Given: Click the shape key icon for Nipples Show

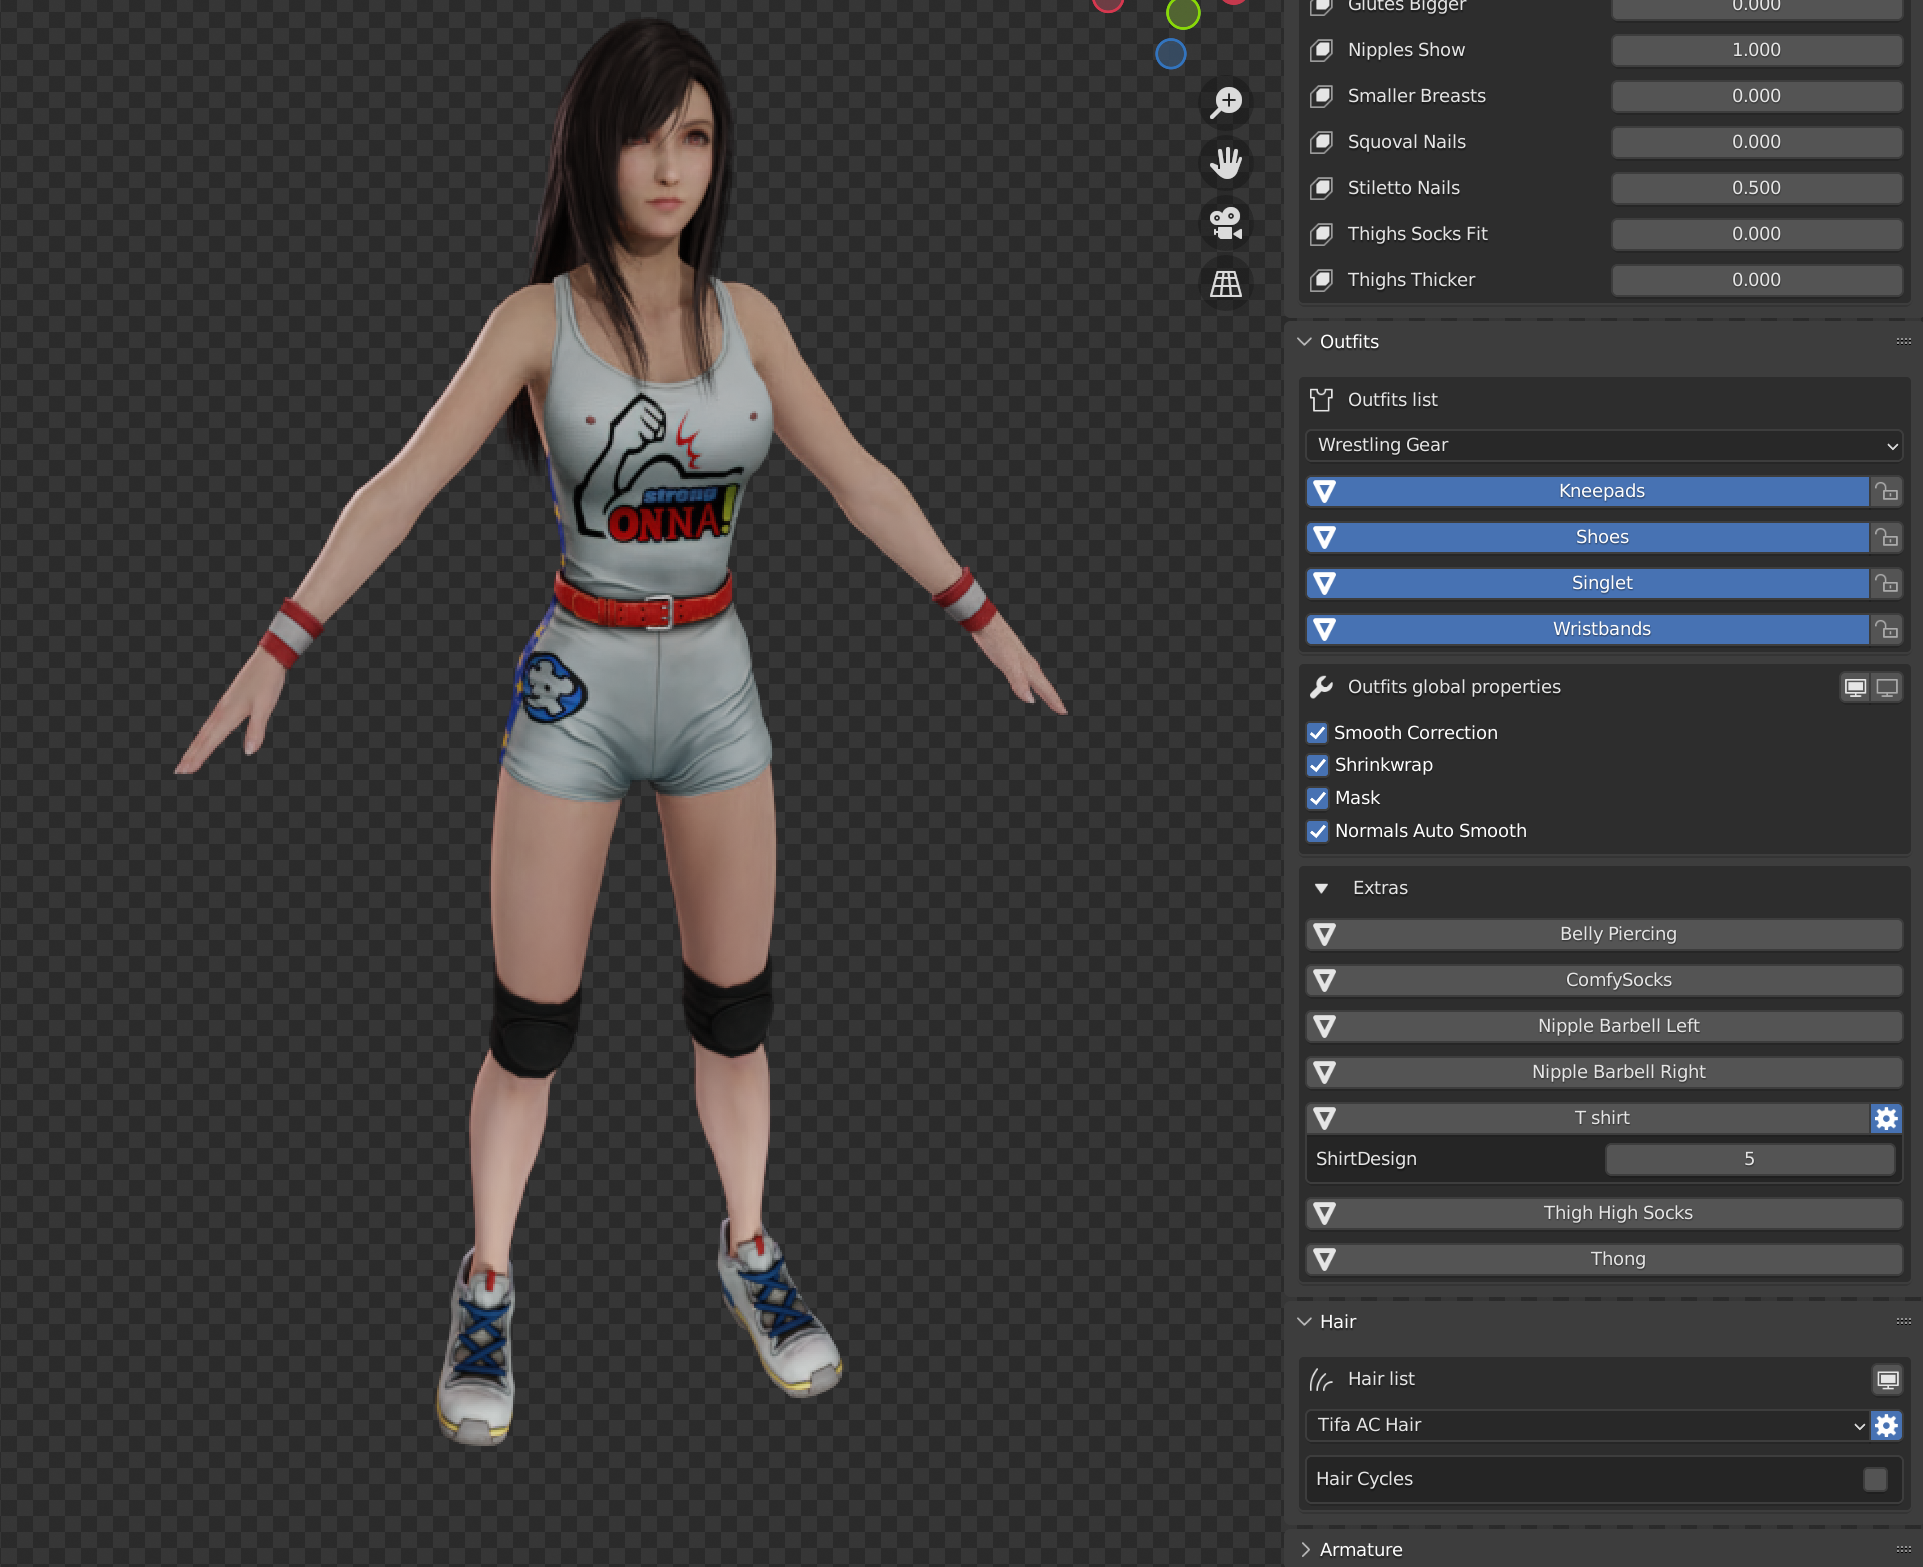Looking at the screenshot, I should (1322, 50).
